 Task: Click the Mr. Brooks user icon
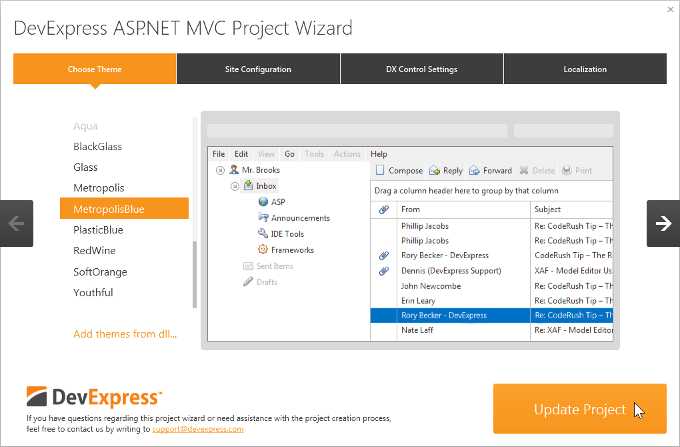(234, 170)
